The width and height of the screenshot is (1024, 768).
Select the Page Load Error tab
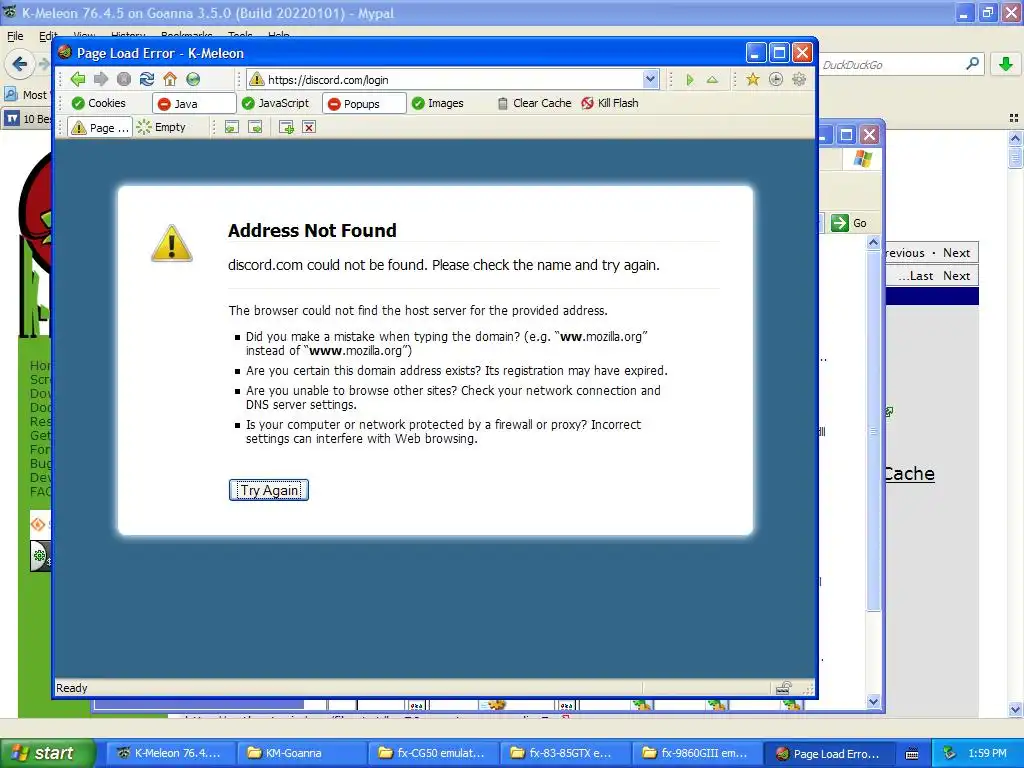coord(100,127)
